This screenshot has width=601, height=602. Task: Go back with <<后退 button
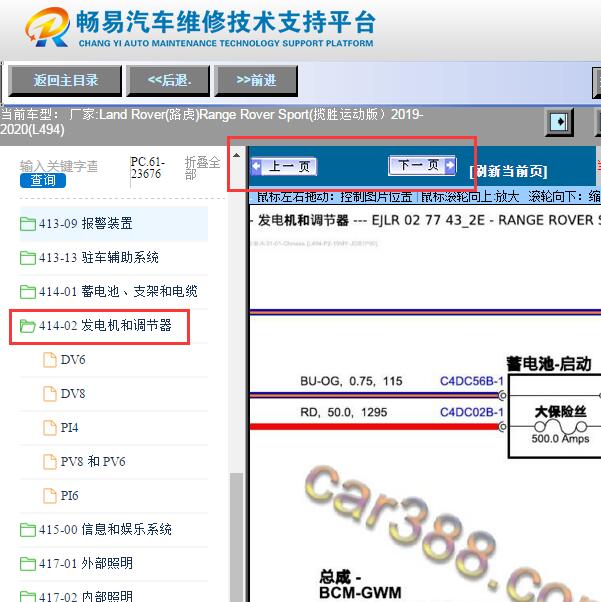pos(169,81)
